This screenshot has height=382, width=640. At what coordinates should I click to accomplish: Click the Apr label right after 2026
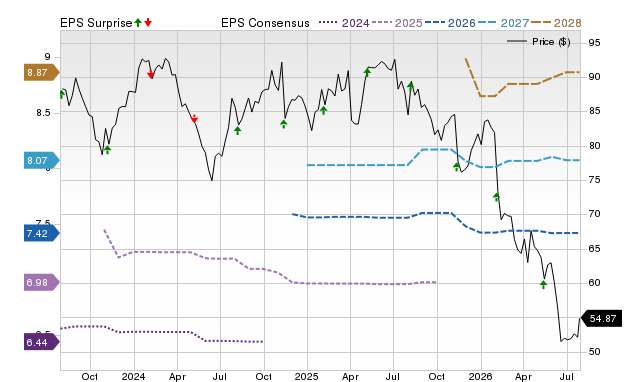(x=523, y=376)
